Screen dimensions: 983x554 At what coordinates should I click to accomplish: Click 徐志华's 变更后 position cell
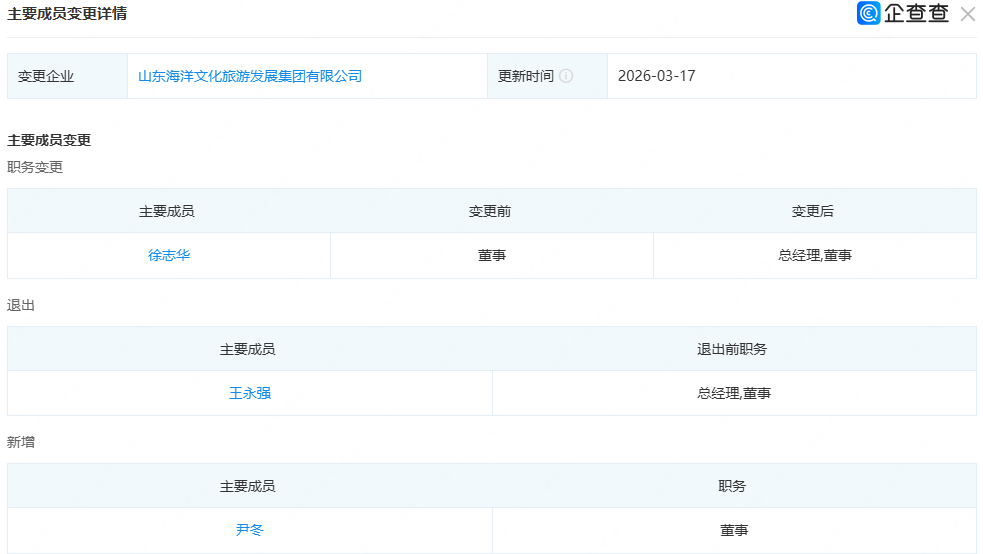point(814,255)
